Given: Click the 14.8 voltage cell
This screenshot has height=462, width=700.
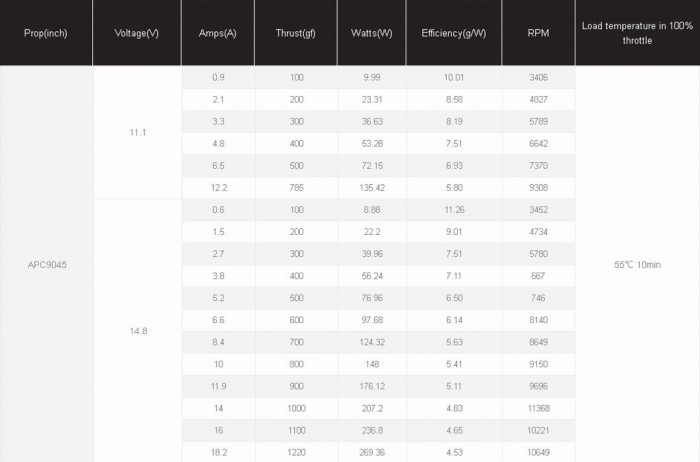Looking at the screenshot, I should pos(138,331).
